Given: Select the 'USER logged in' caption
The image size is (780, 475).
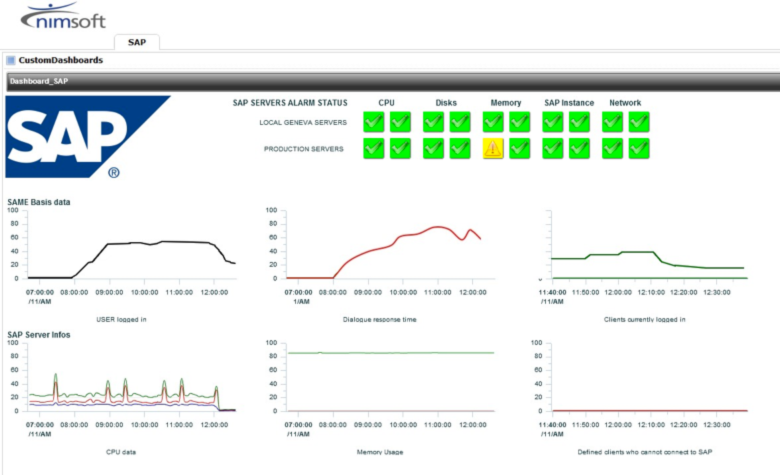Looking at the screenshot, I should click(x=121, y=319).
